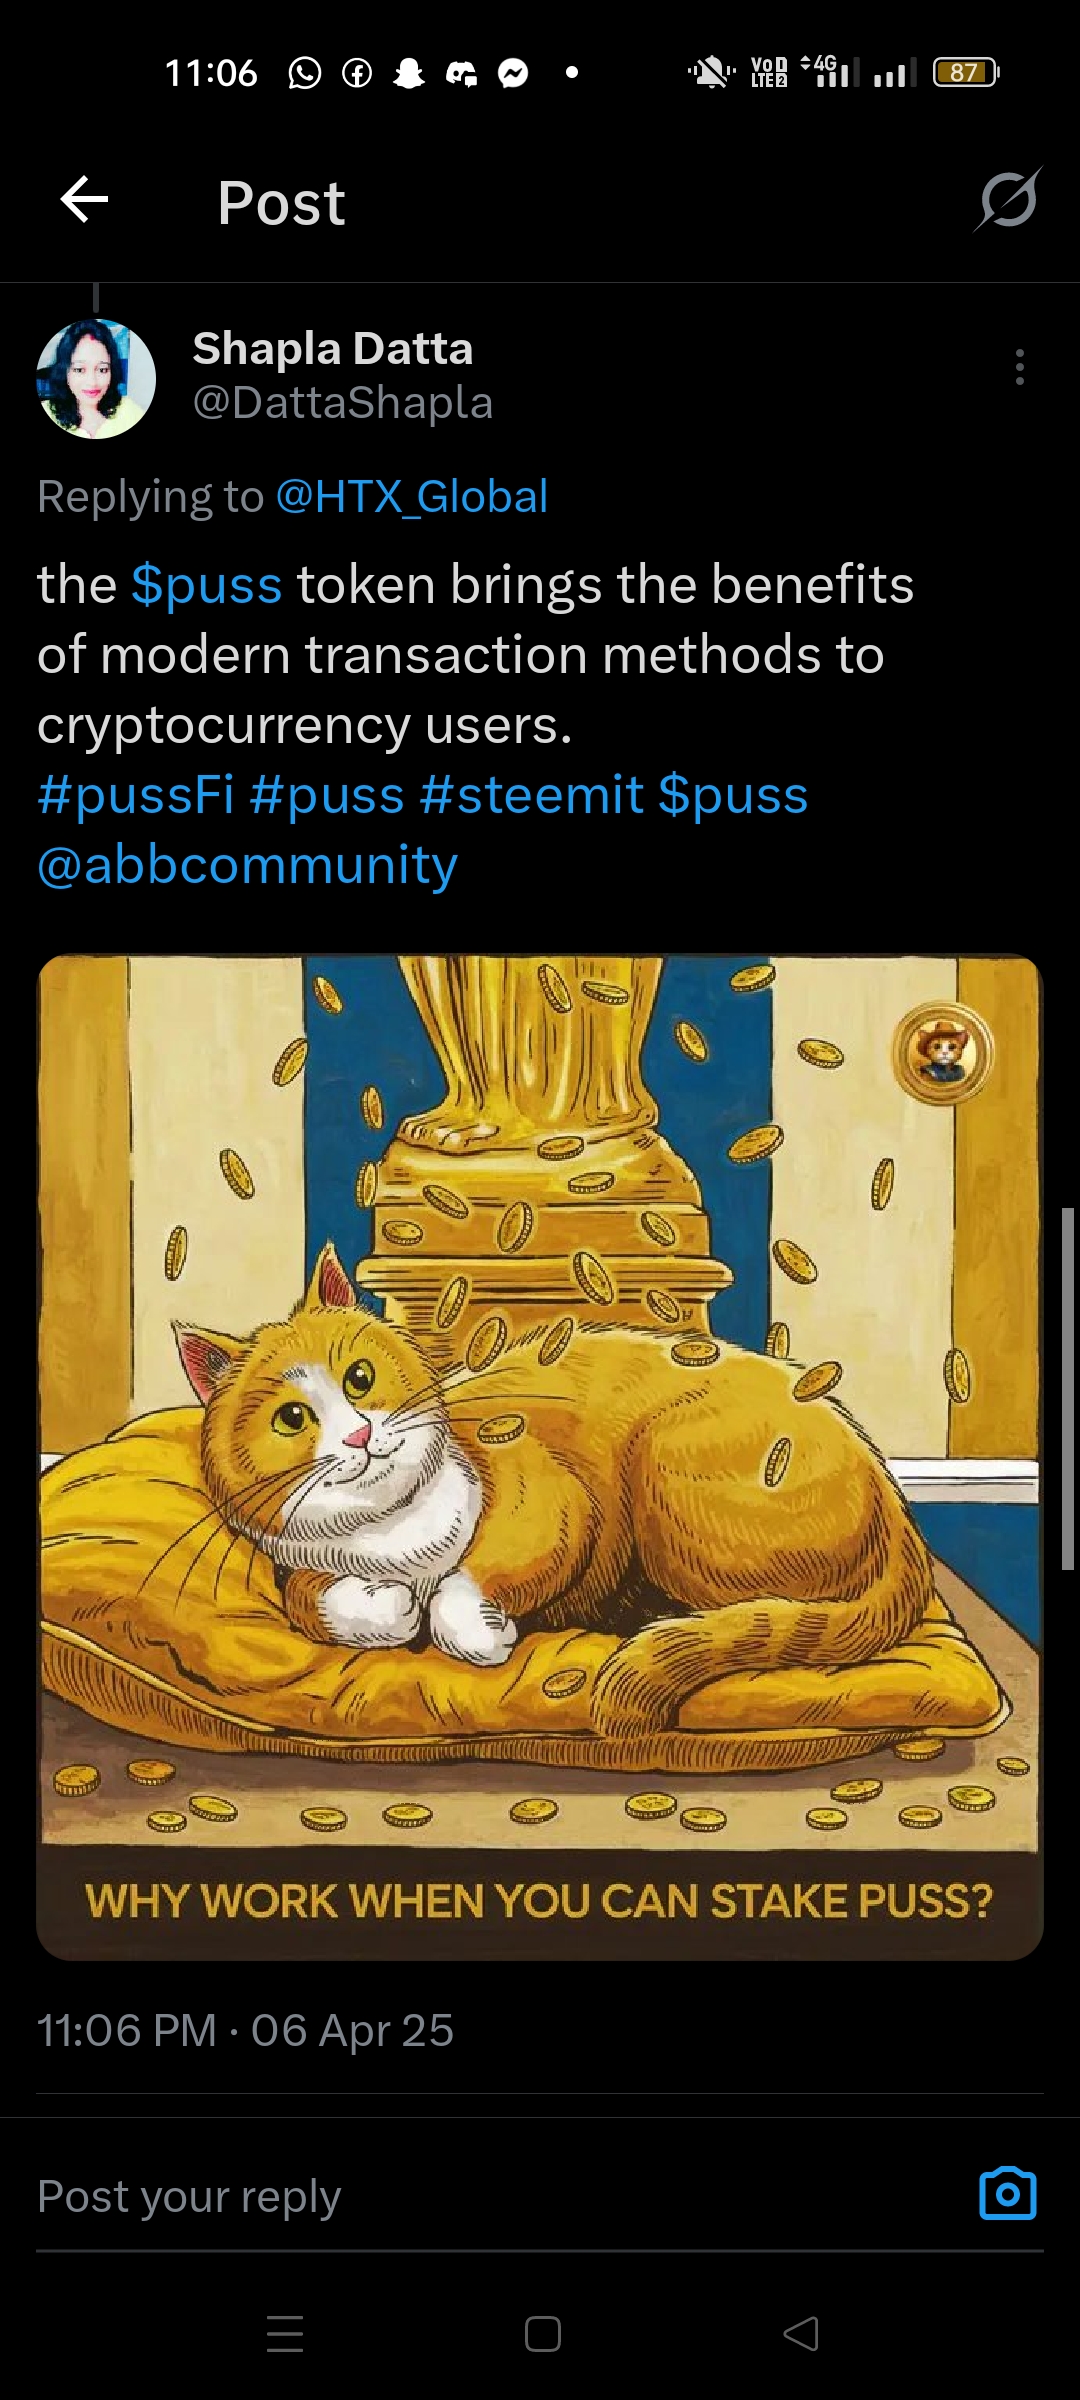Tap the Messenger notification icon in status bar
The width and height of the screenshot is (1080, 2400).
coord(513,72)
